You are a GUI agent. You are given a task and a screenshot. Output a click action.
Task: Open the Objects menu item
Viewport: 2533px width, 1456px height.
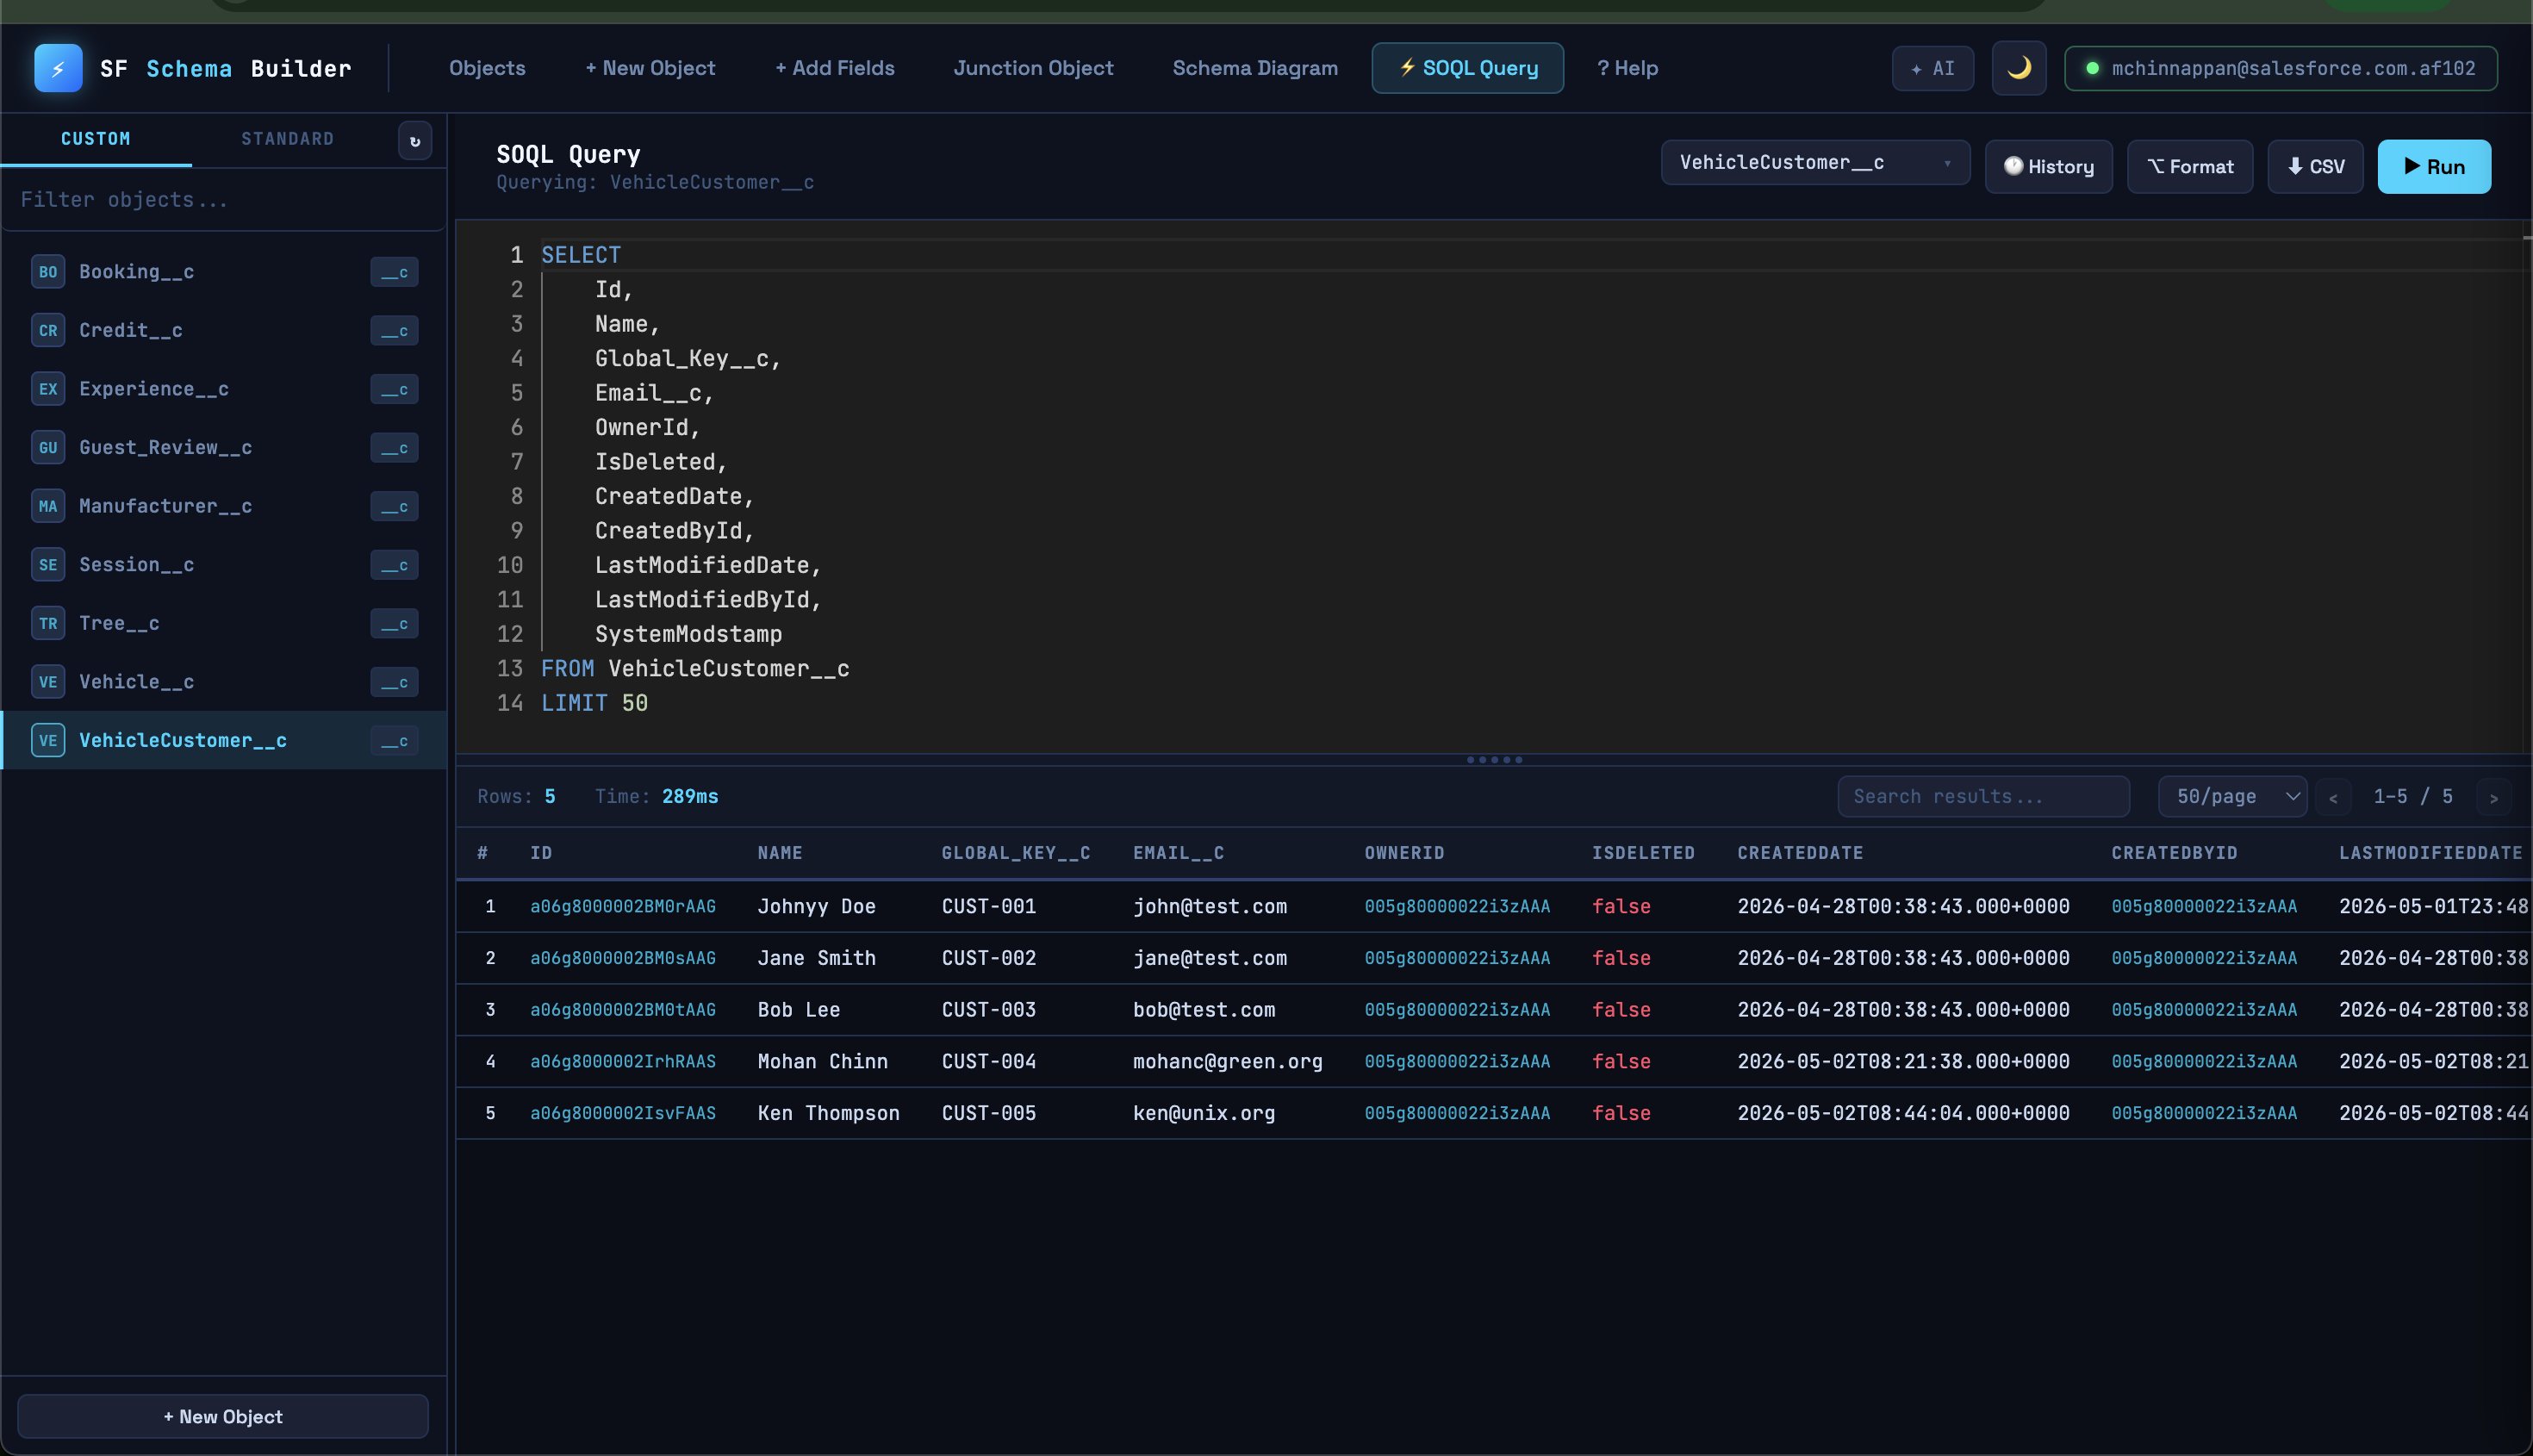[x=487, y=68]
